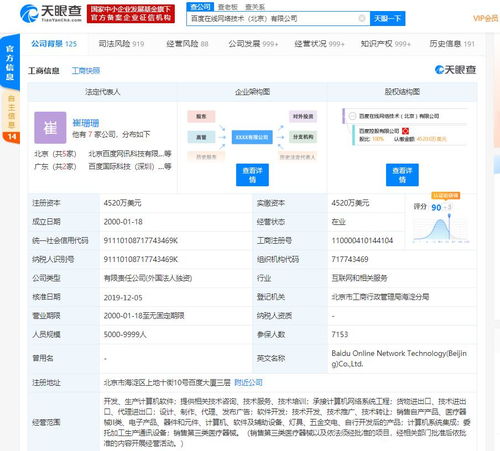Click 查看详情 under 企业架构图
Screen dimensions: 500x451
(252, 175)
